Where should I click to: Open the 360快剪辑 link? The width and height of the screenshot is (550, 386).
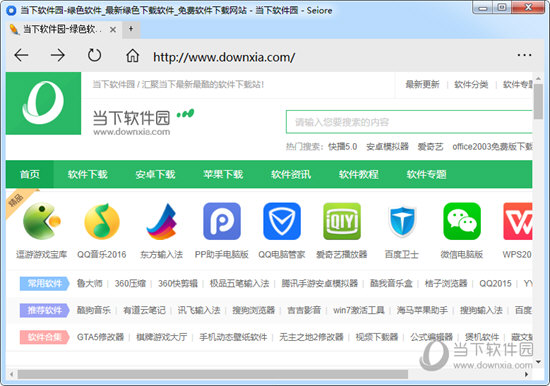178,283
